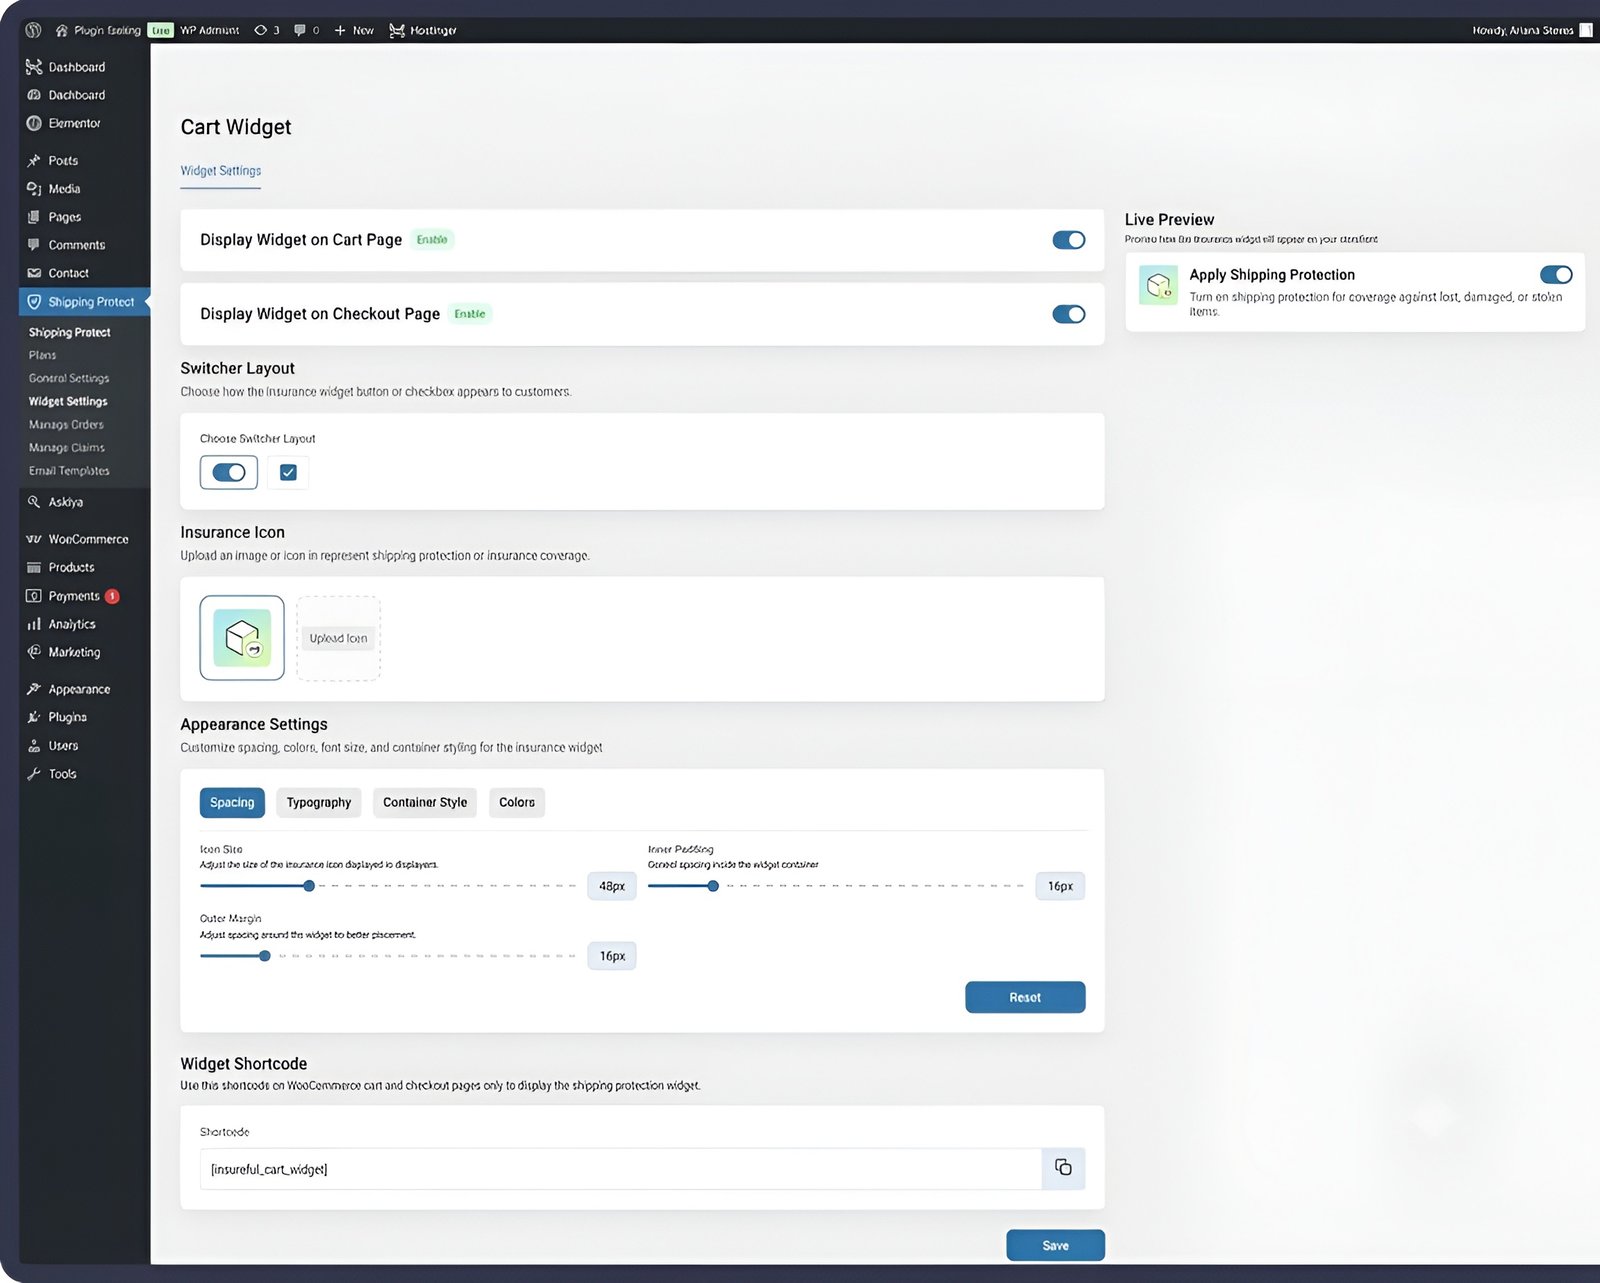Click the Media icon in the sidebar

[34, 188]
